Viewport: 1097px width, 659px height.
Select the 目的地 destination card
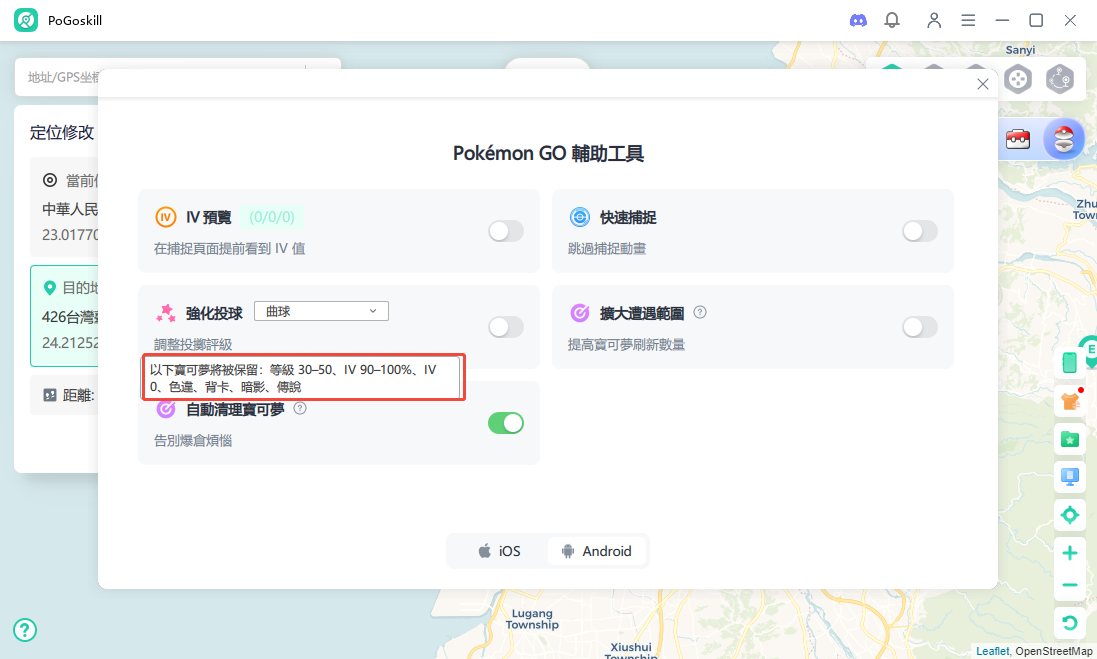pyautogui.click(x=64, y=316)
